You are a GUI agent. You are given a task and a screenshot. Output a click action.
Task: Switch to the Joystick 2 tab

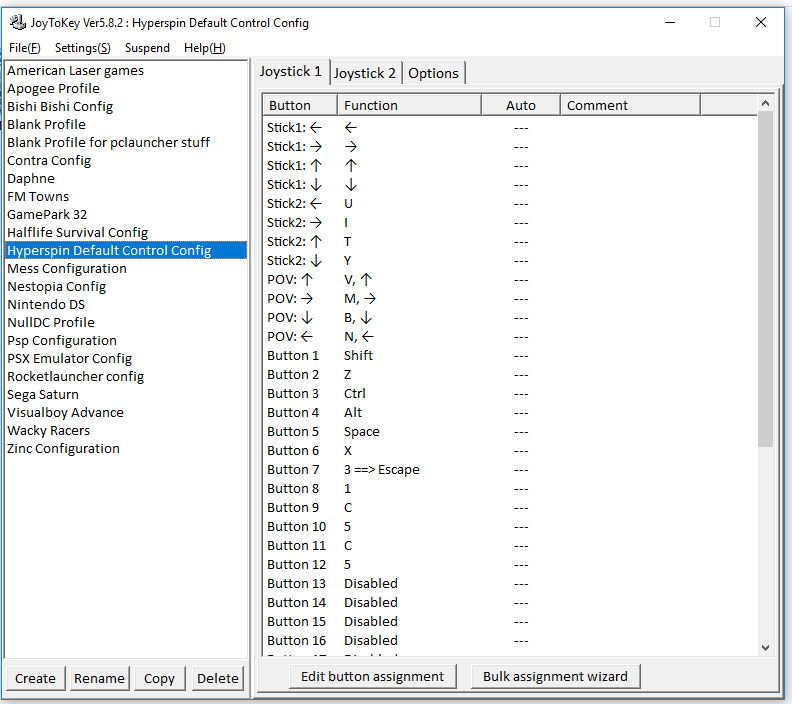coord(365,73)
